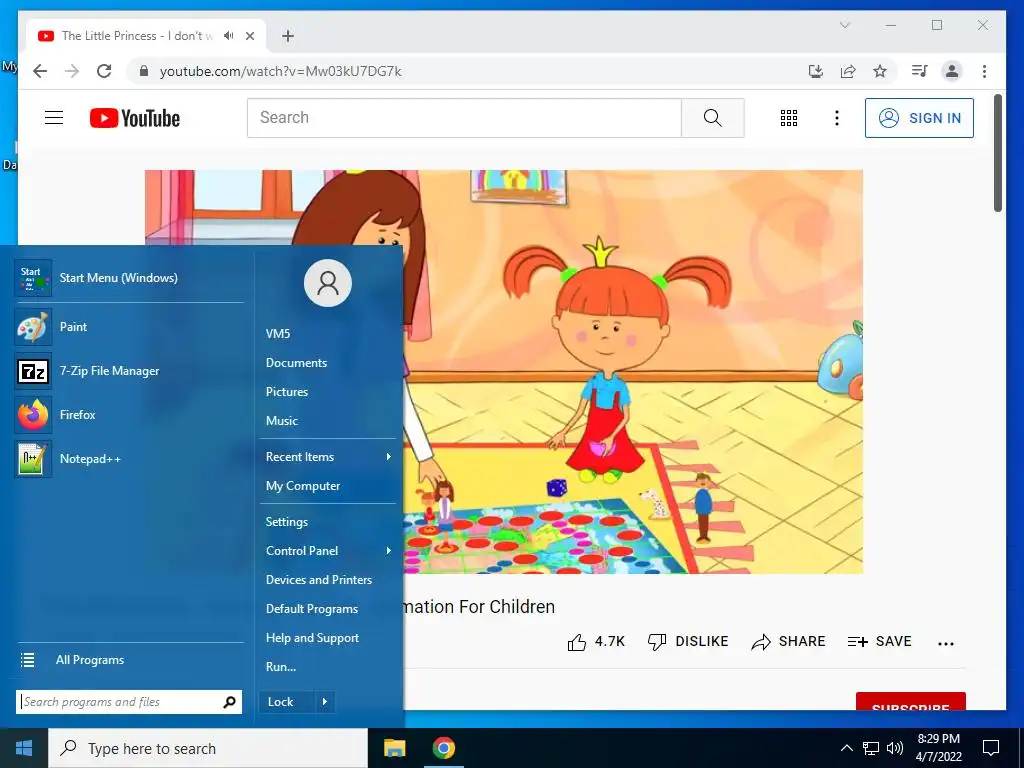Open the YouTube apps grid
The width and height of the screenshot is (1024, 768).
pos(789,118)
